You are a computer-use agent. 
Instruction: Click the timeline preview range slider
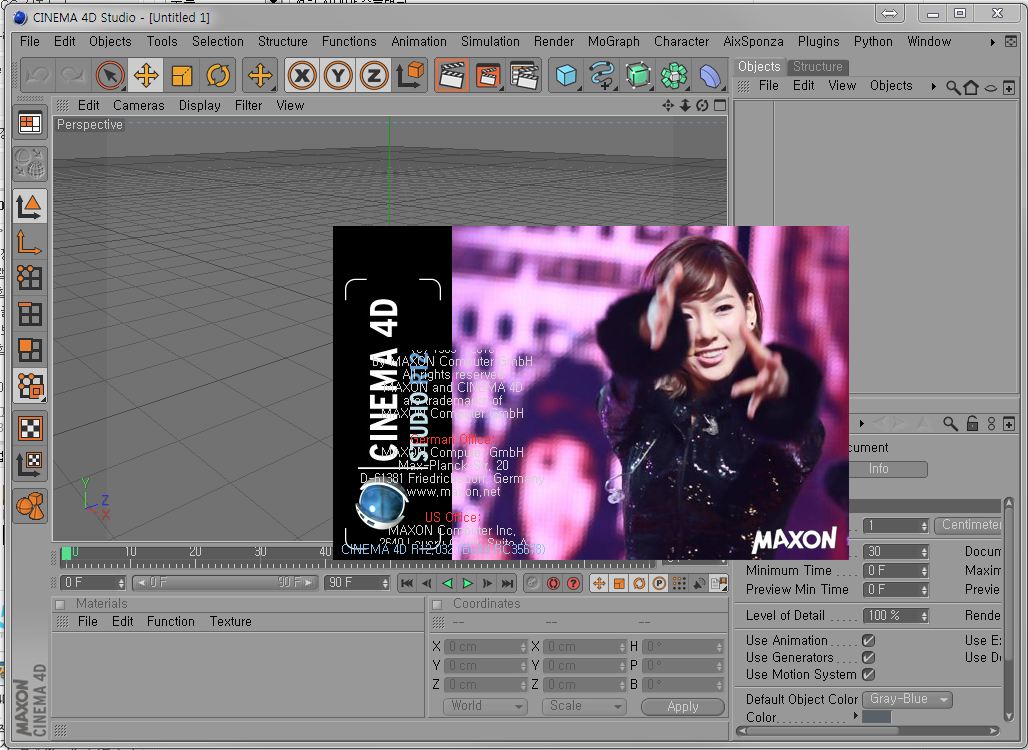(x=225, y=582)
